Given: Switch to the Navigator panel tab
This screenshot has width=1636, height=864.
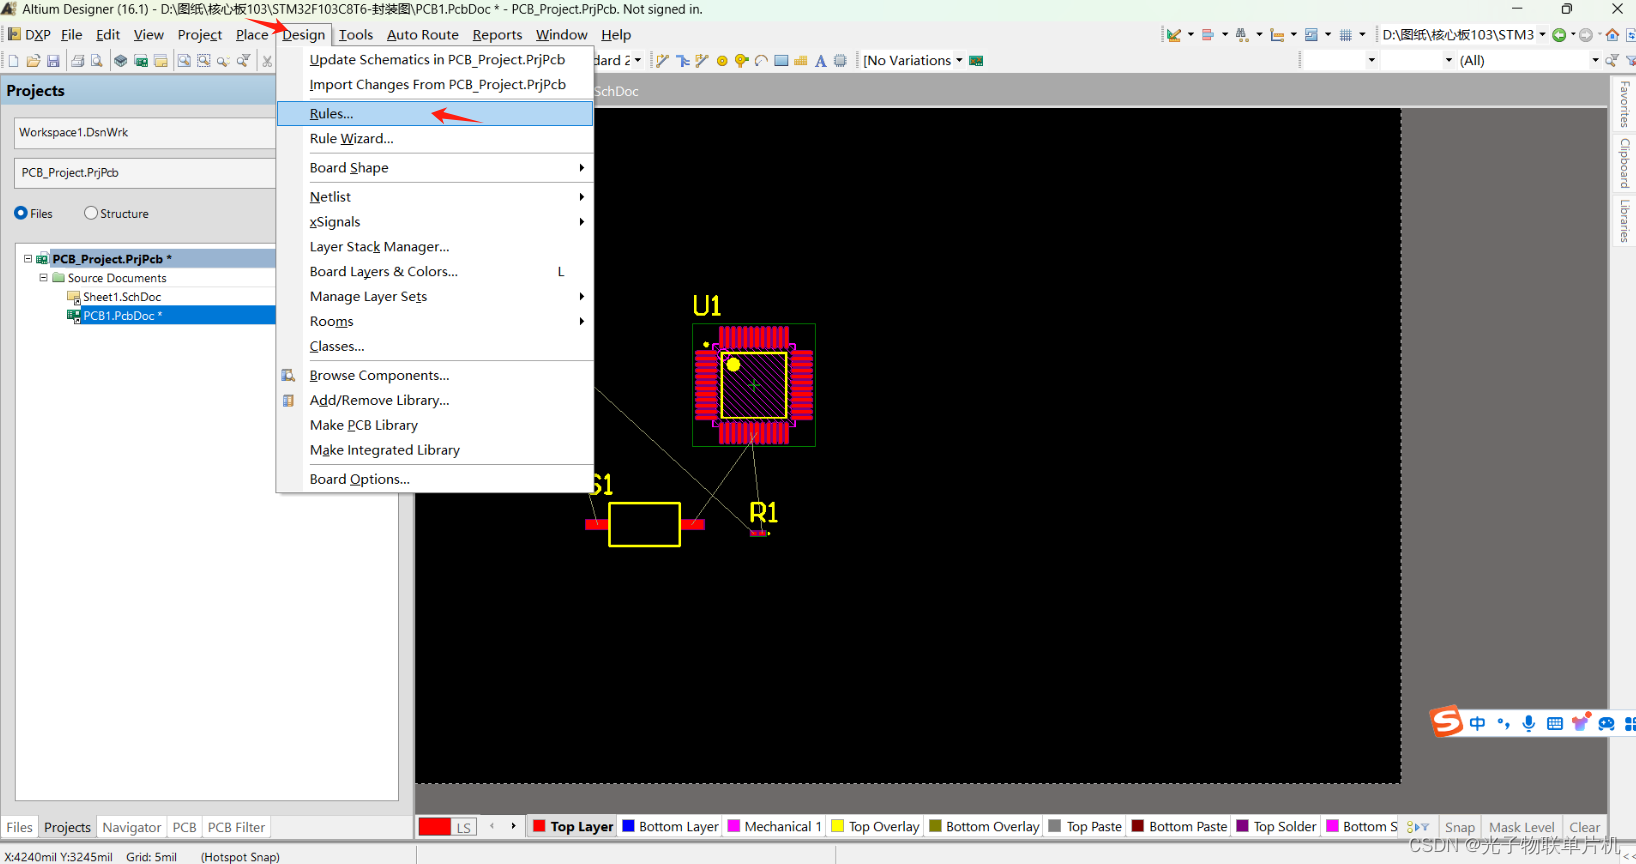Looking at the screenshot, I should pyautogui.click(x=131, y=827).
